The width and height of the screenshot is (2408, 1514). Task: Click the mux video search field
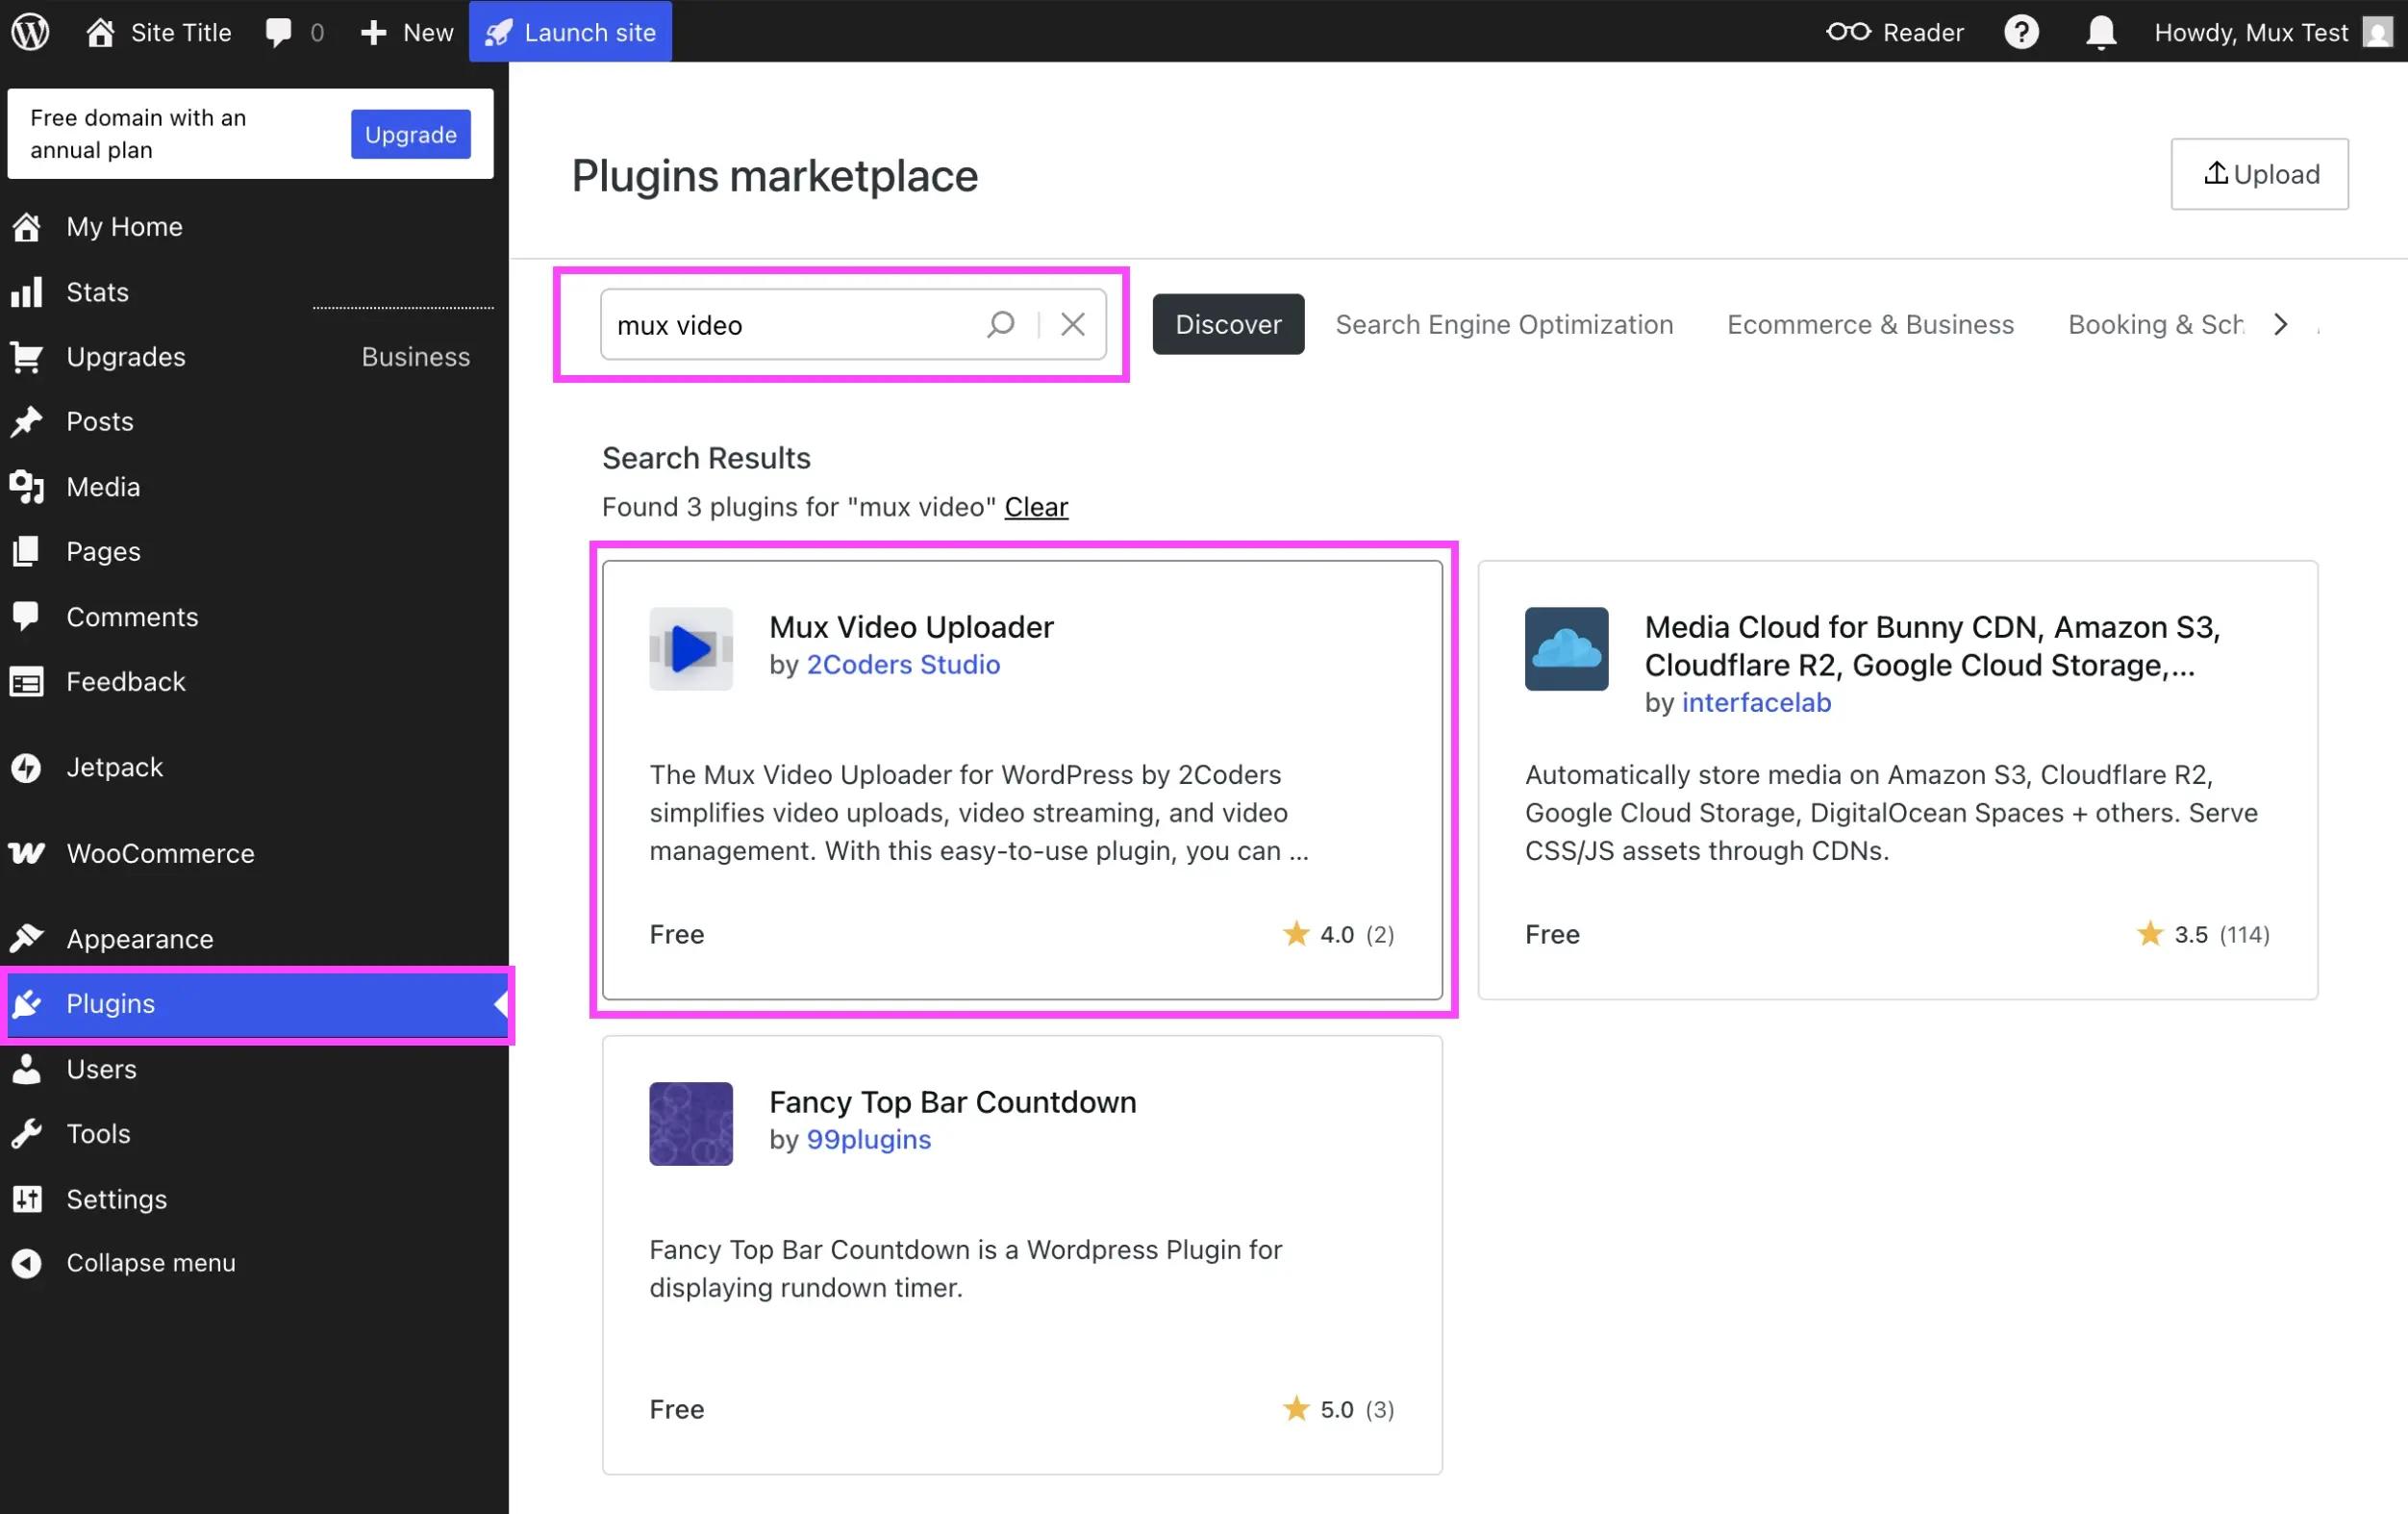click(790, 324)
